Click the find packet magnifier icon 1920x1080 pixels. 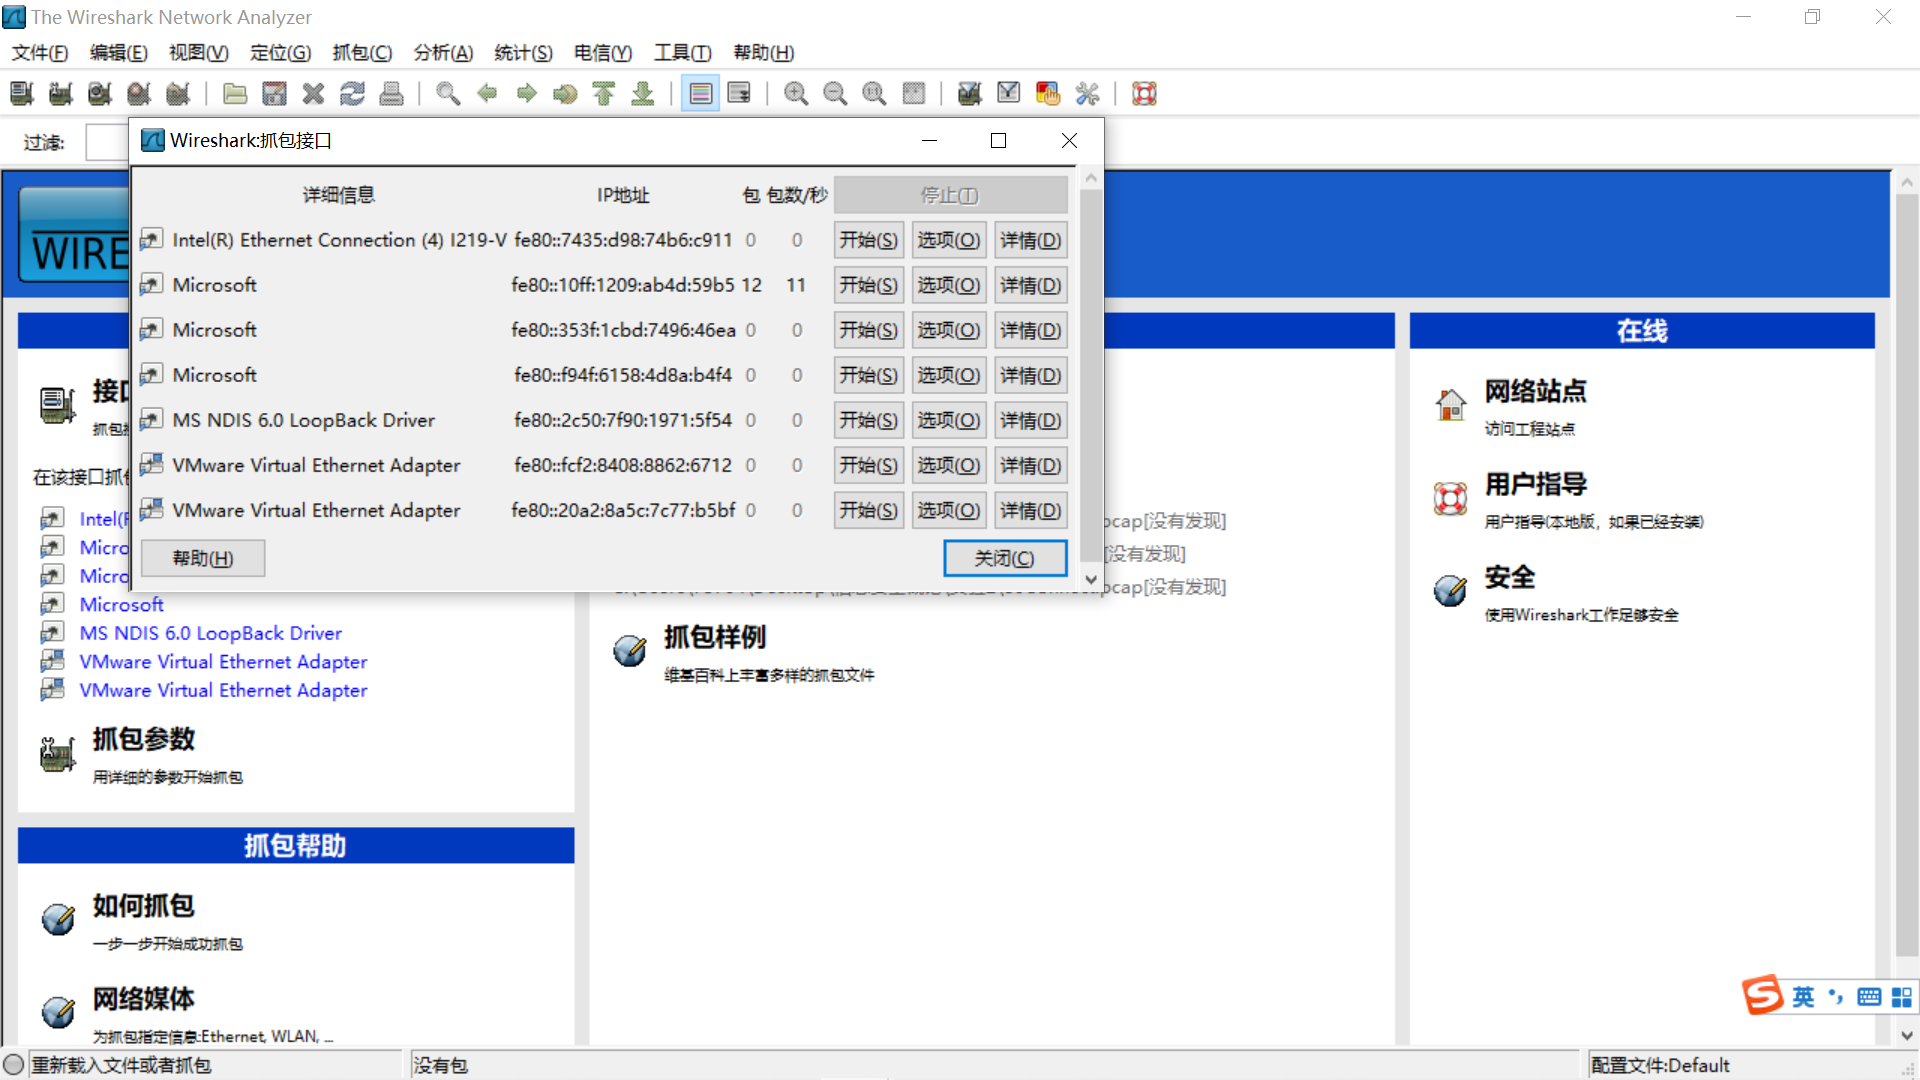click(x=448, y=94)
